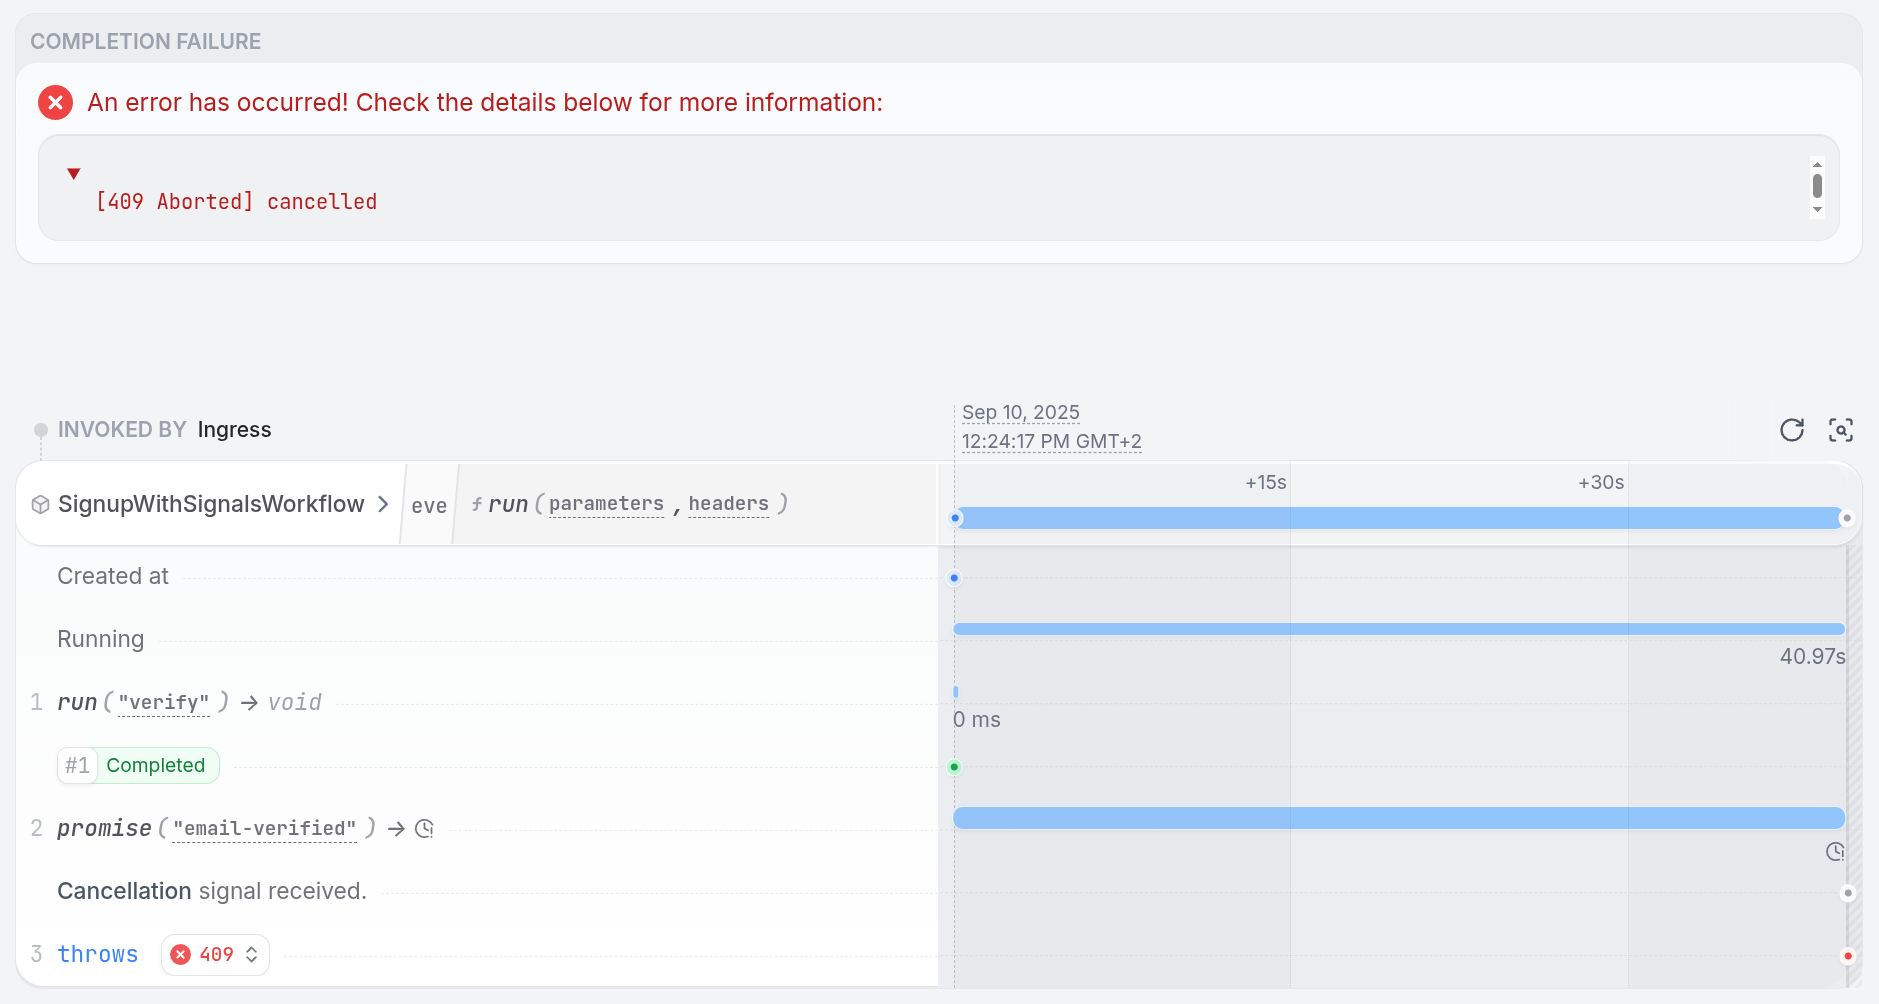Click the clock marker on the promise timeline bar
Image resolution: width=1879 pixels, height=1004 pixels.
pyautogui.click(x=1835, y=851)
